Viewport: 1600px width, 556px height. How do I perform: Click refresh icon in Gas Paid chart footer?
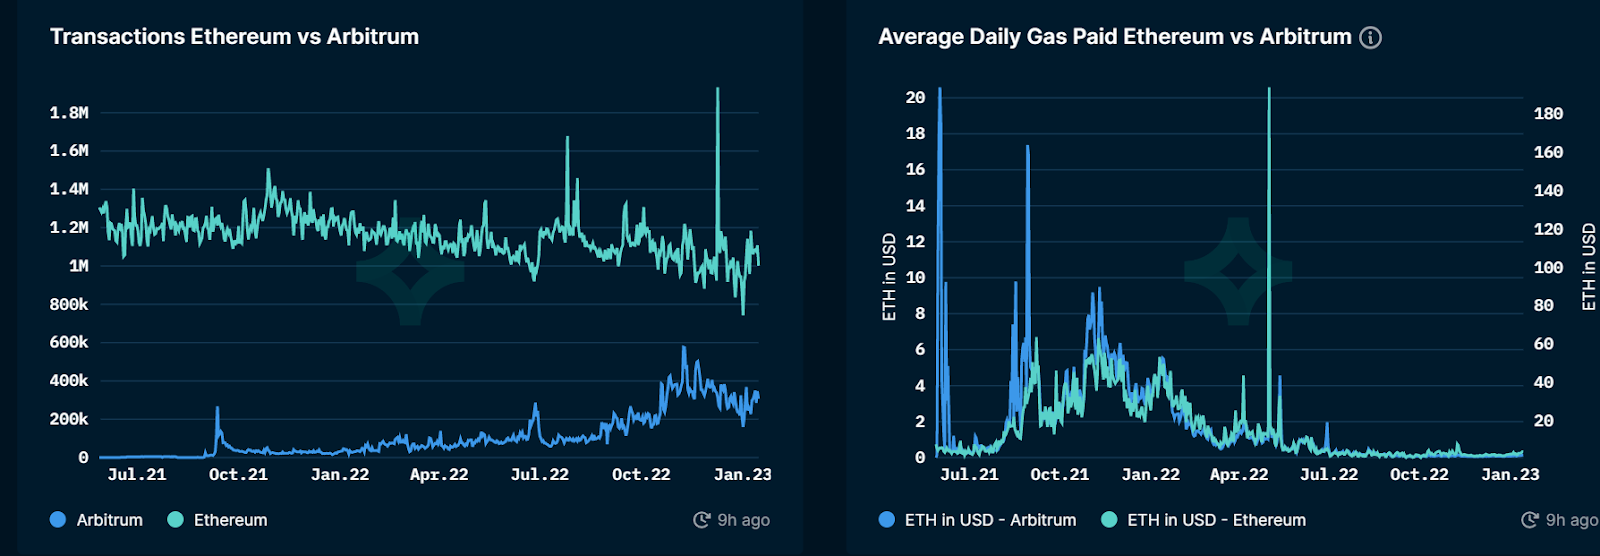[x=1530, y=520]
